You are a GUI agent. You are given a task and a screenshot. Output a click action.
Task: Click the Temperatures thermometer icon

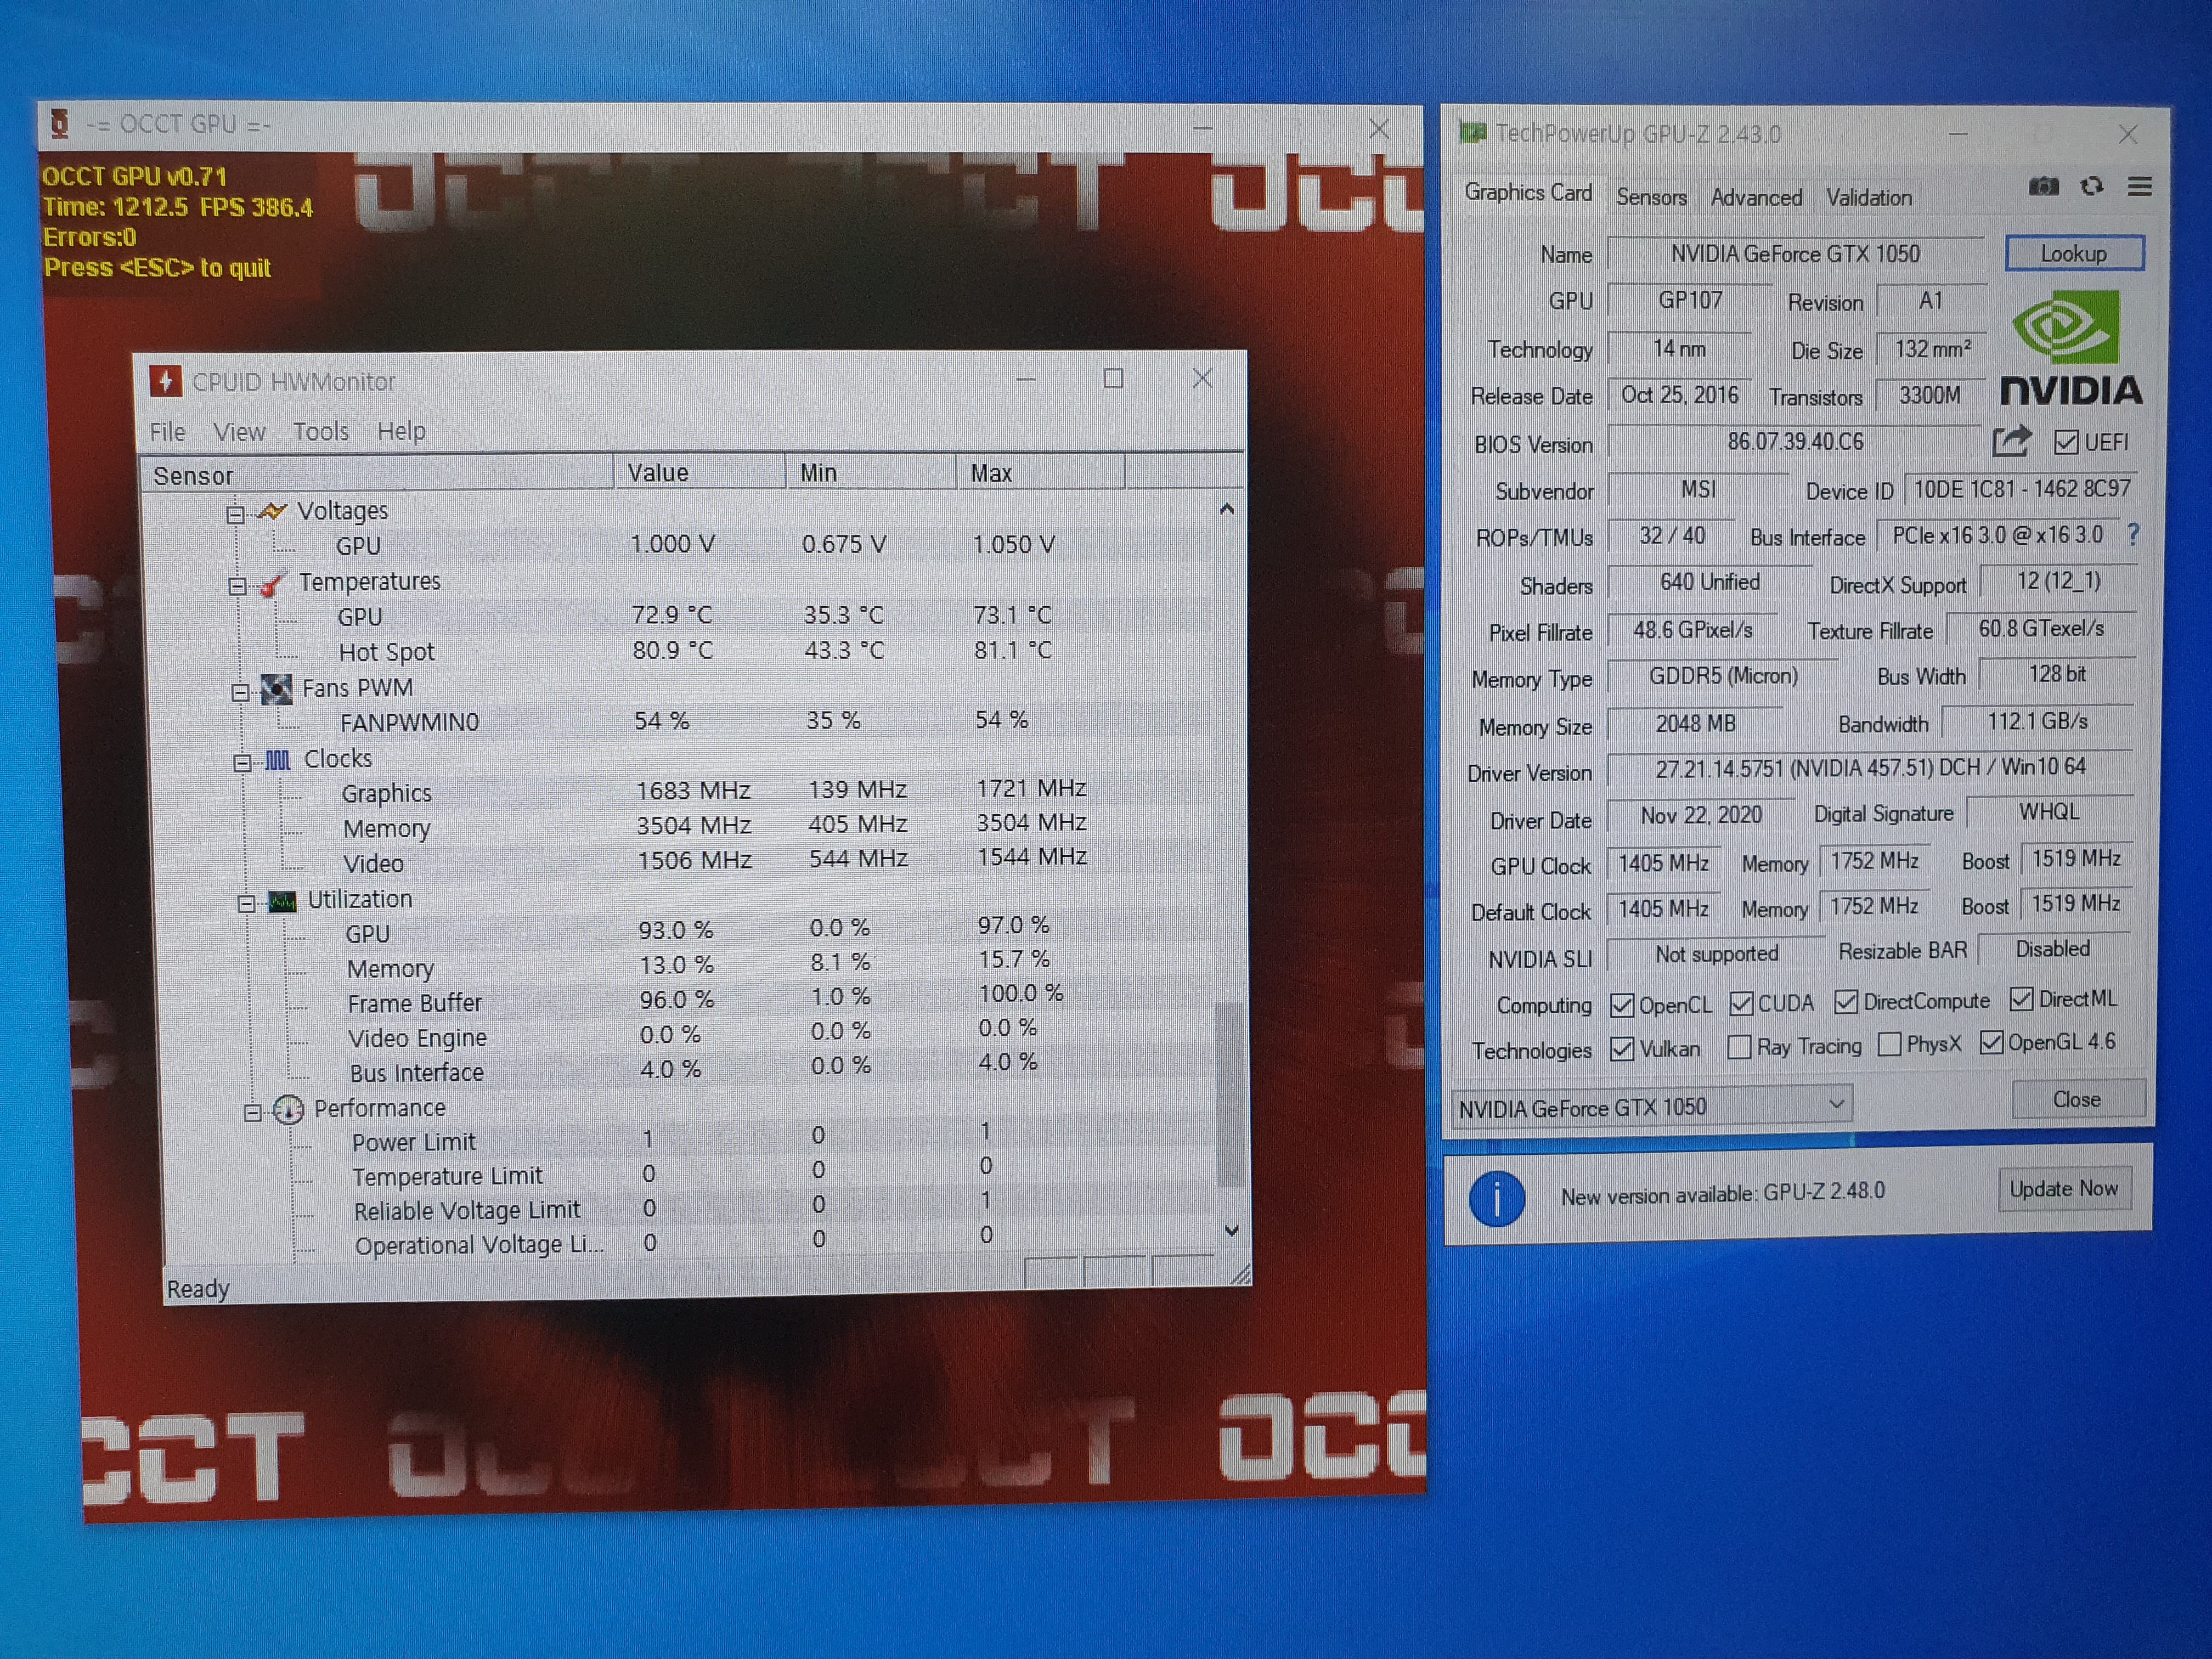coord(273,582)
